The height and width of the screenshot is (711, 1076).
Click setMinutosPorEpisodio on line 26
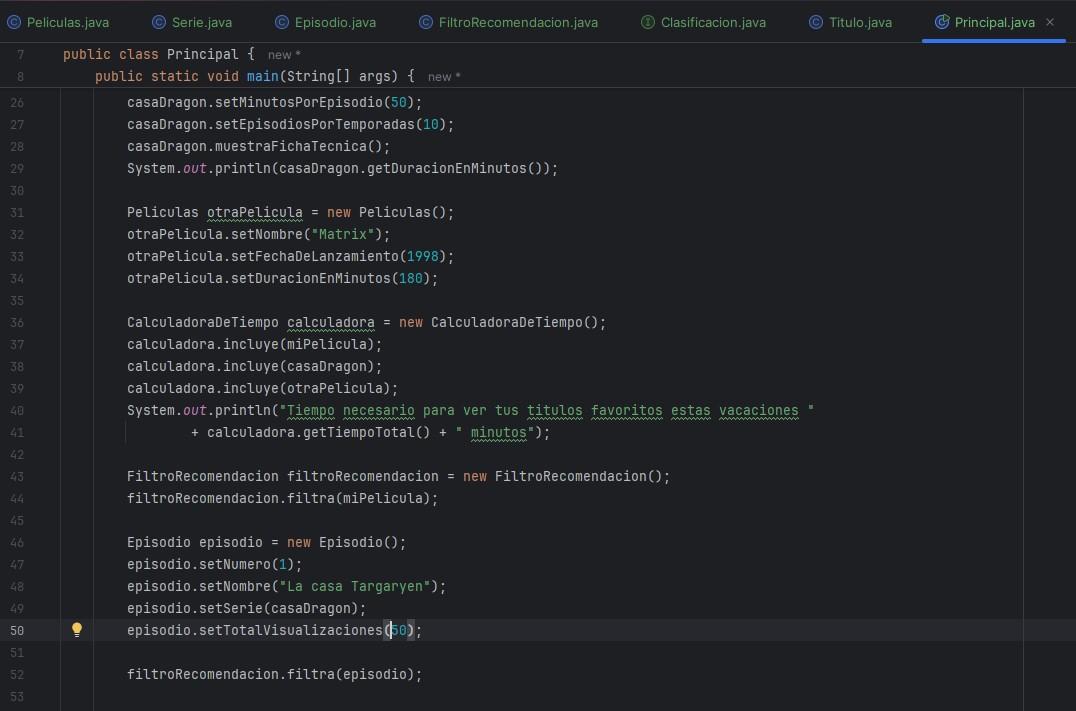pyautogui.click(x=299, y=102)
